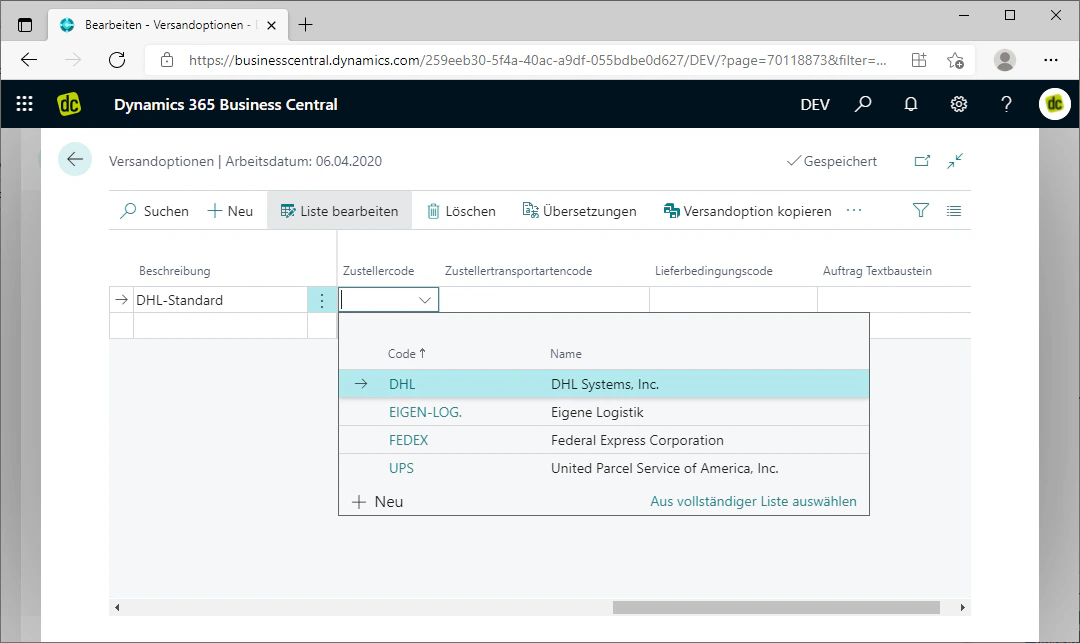The height and width of the screenshot is (643, 1080).
Task: Click the Dynamics 365 Business Central title
Action: click(225, 104)
